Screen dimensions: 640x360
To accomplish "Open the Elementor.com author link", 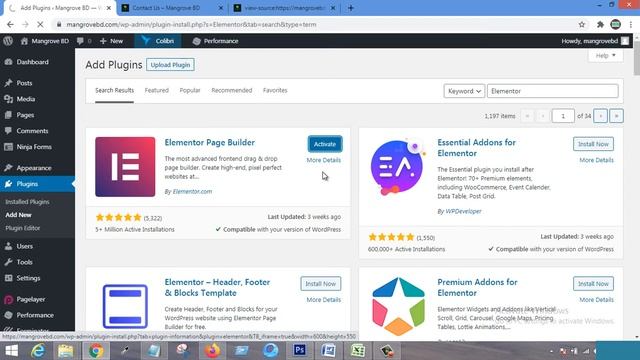I will coord(192,191).
